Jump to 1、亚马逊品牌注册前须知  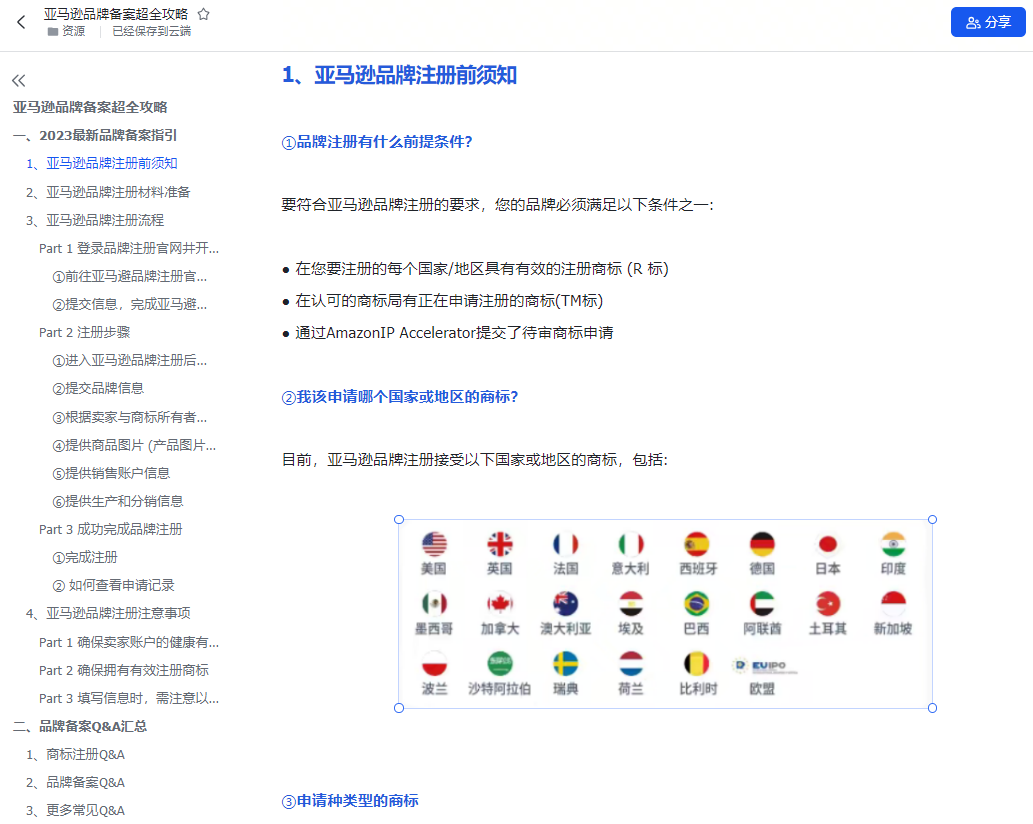tap(102, 163)
